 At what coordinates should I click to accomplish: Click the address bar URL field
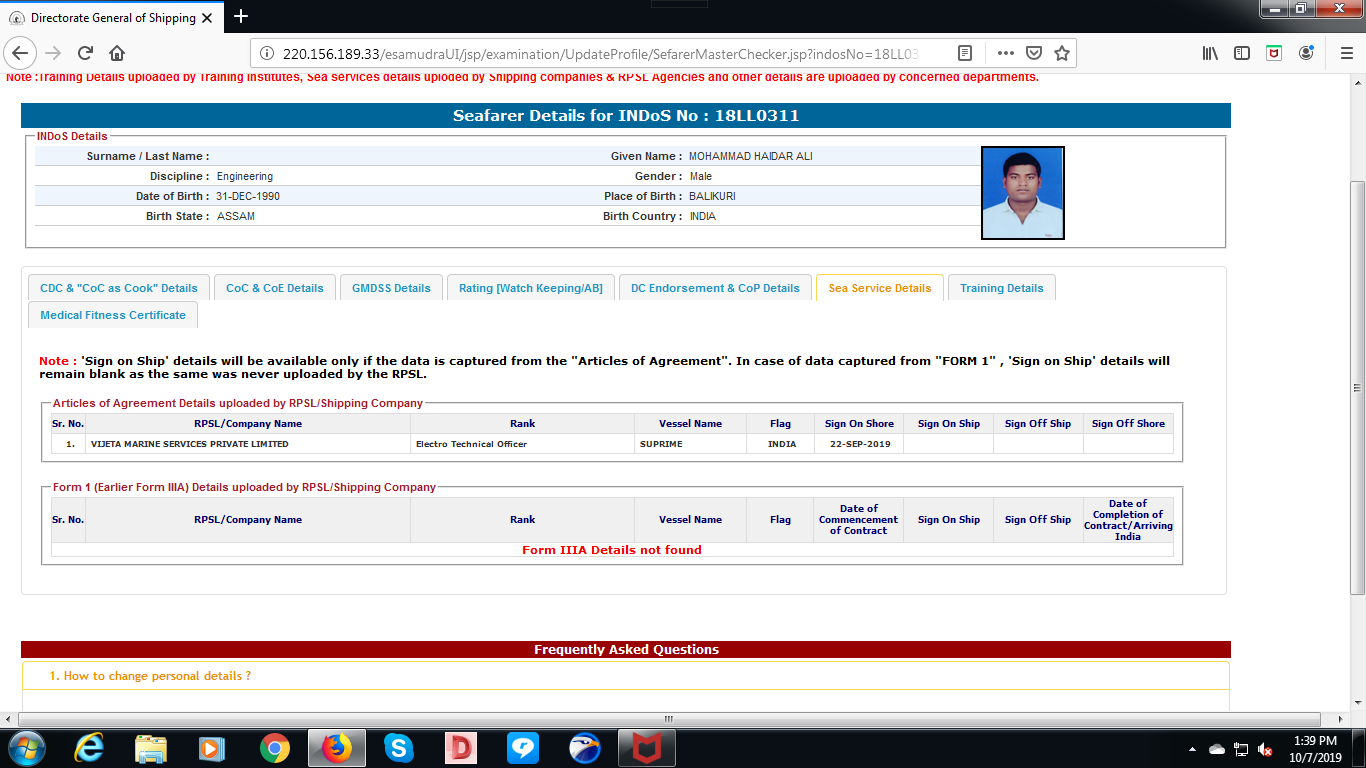(600, 53)
